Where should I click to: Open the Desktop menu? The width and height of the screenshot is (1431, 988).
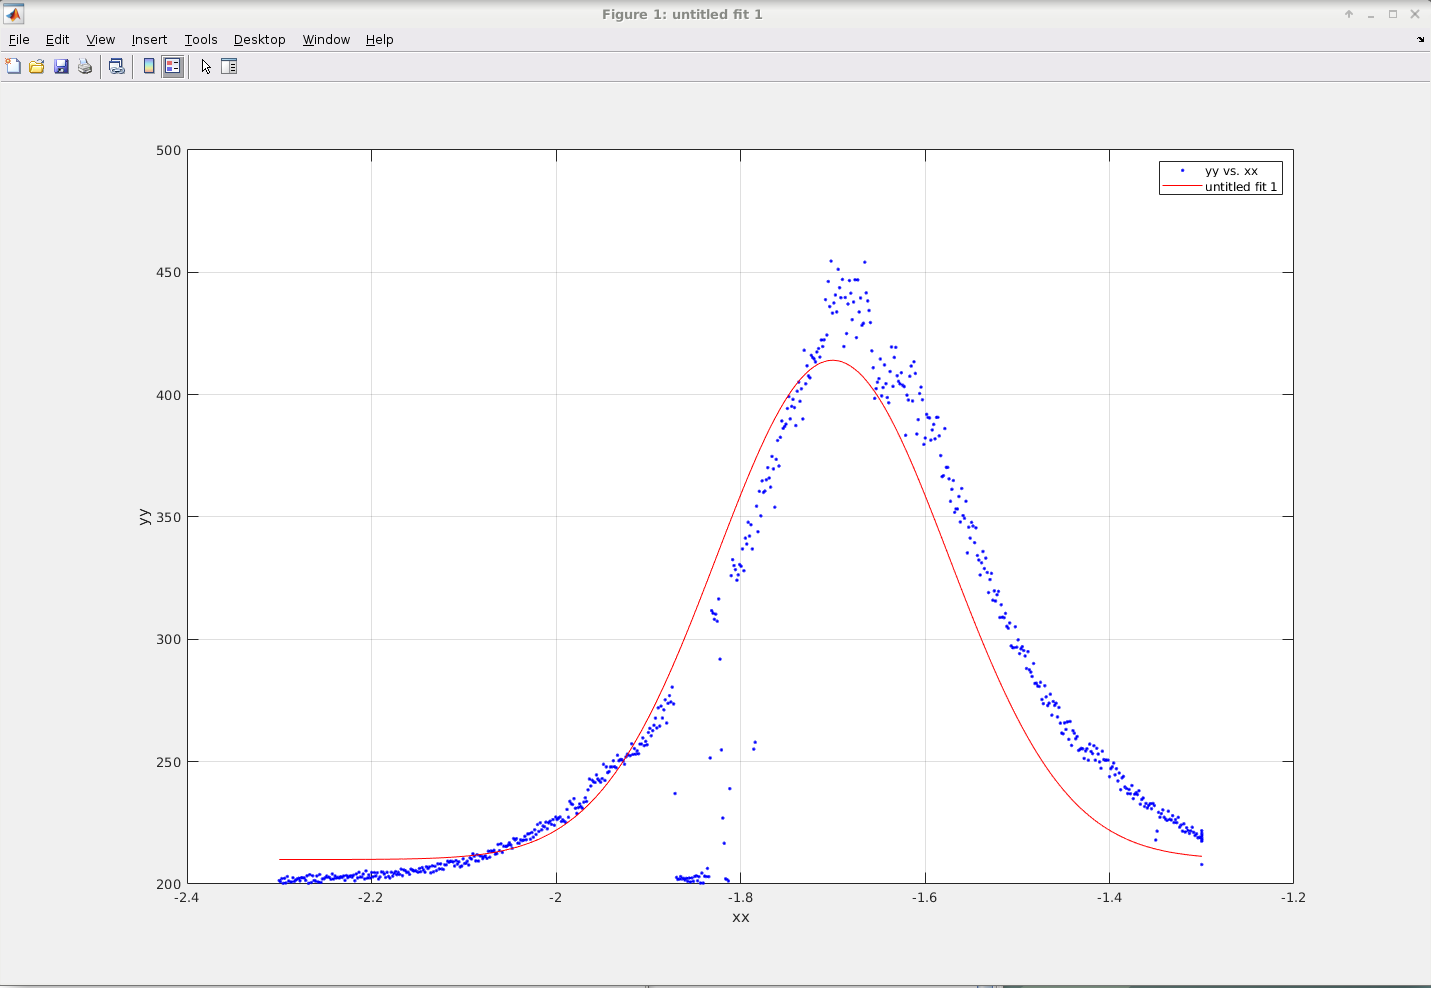coord(259,40)
